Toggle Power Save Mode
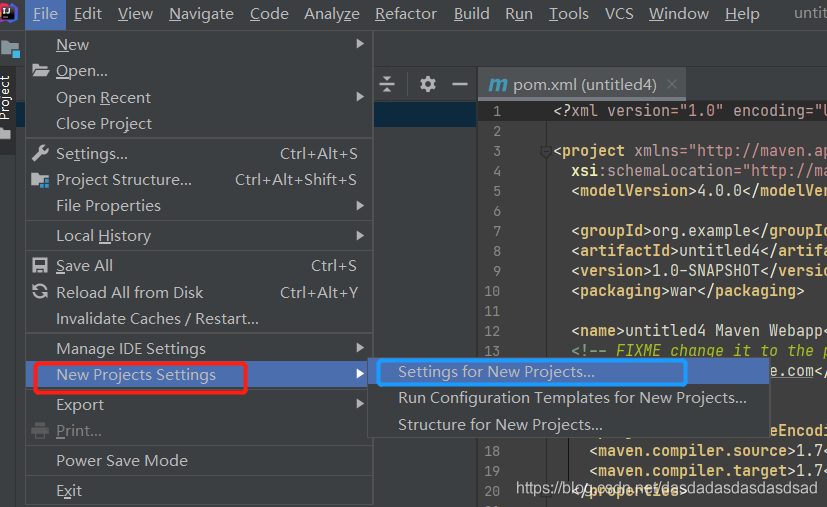827x507 pixels. coord(122,461)
